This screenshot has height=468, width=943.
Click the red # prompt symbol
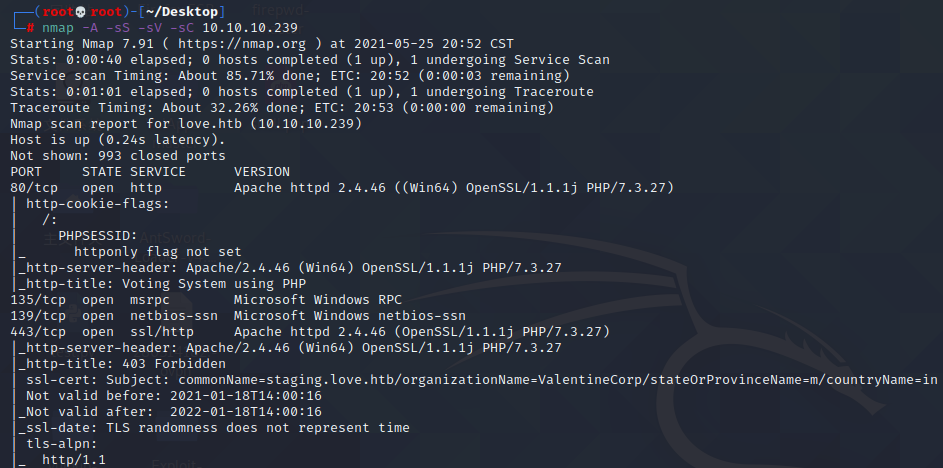(x=30, y=28)
